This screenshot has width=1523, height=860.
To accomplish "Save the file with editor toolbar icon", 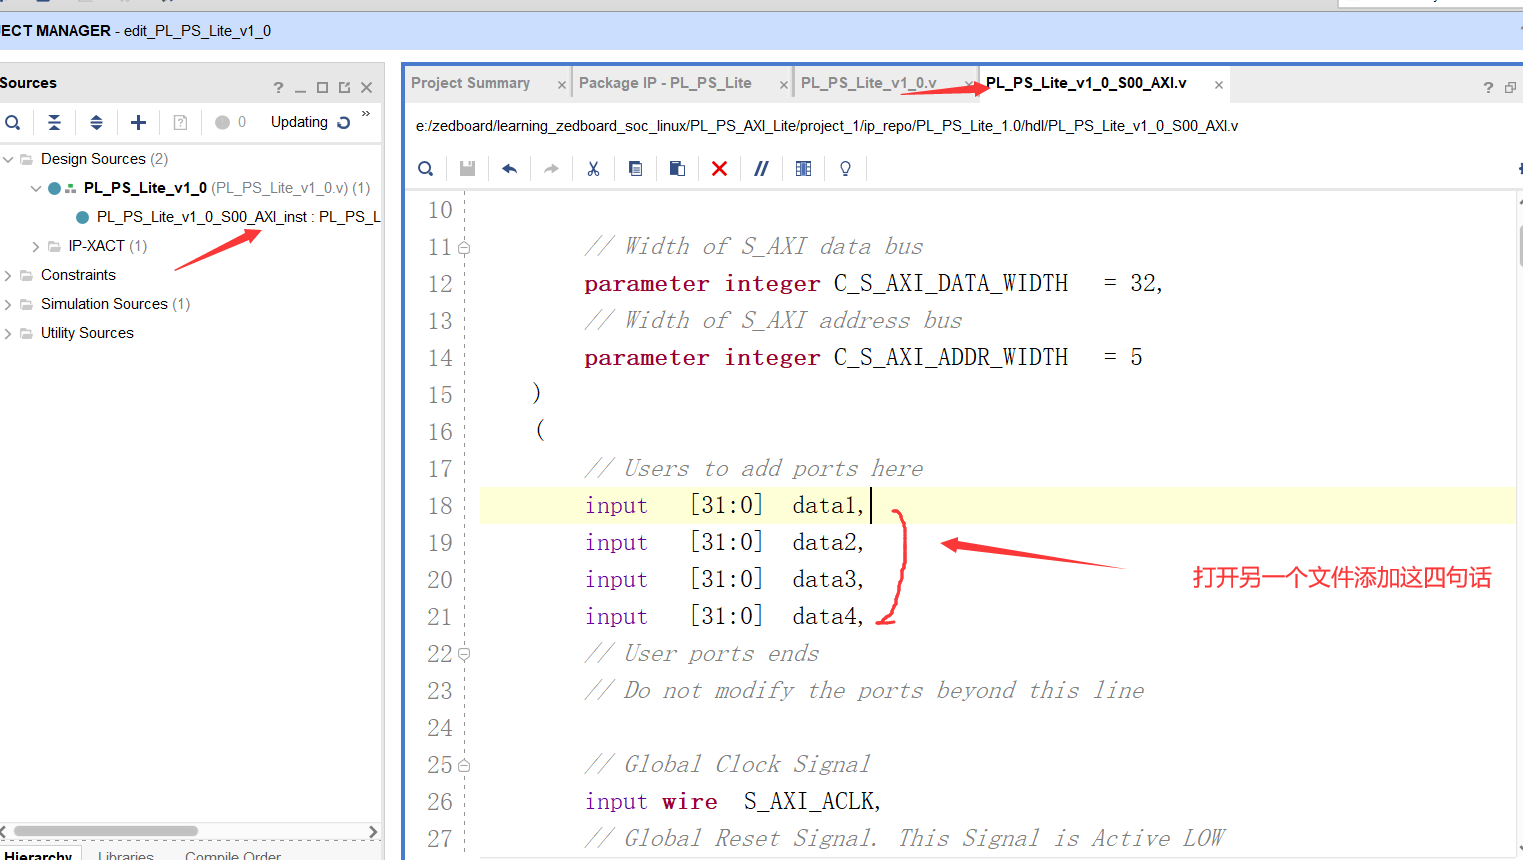I will [467, 168].
